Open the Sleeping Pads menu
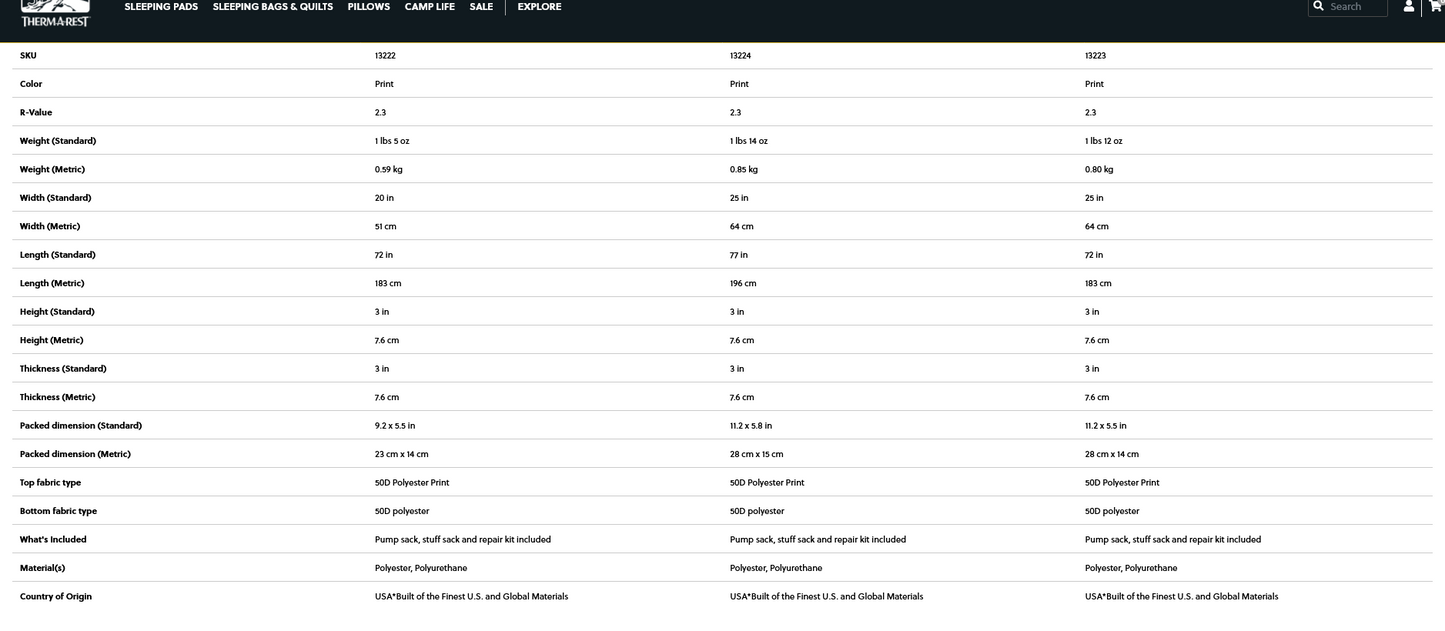 161,7
